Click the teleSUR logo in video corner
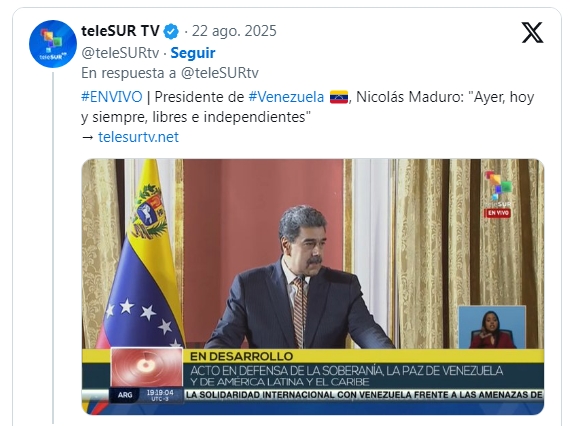The width and height of the screenshot is (573, 426). (498, 189)
